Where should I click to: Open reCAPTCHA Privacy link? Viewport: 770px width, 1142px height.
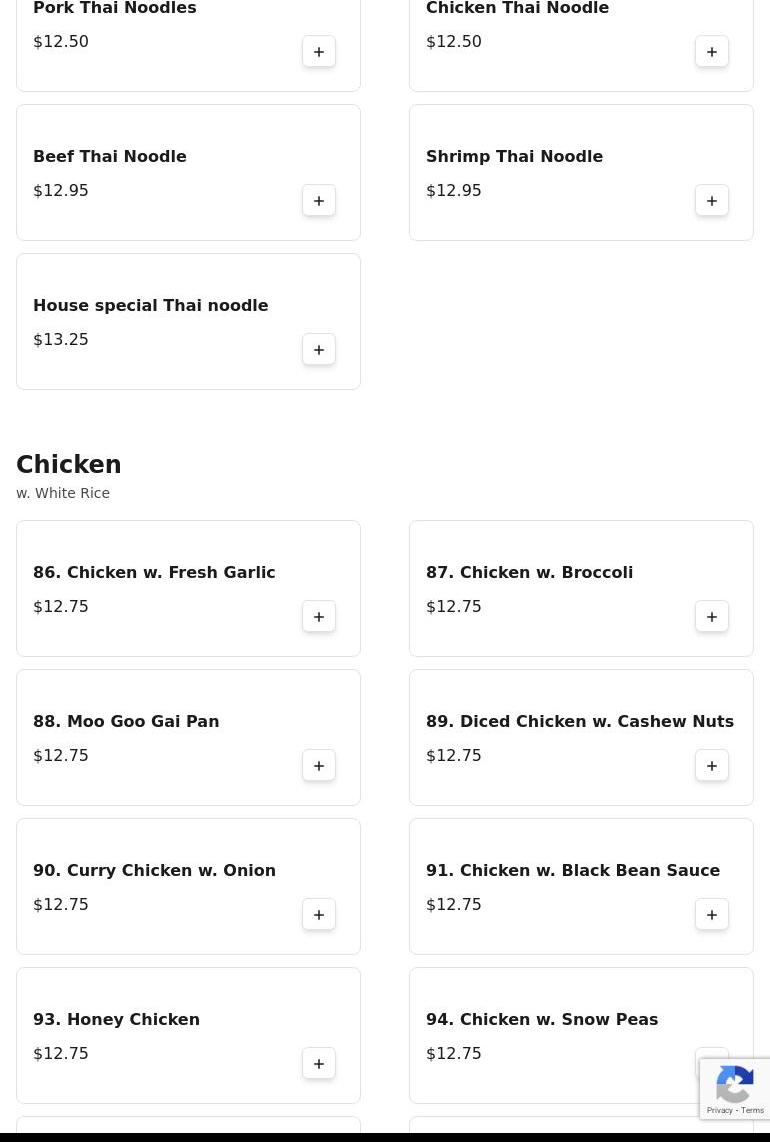coord(719,1110)
